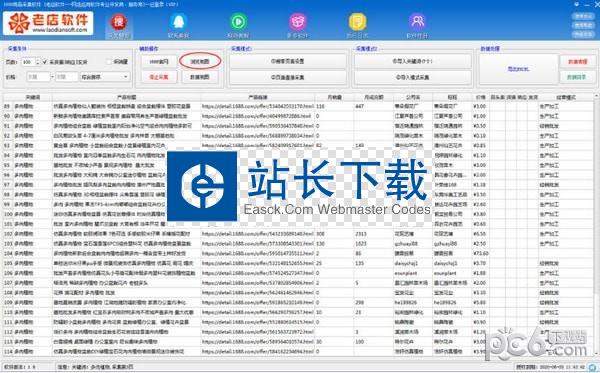Image resolution: width=600 pixels, height=373 pixels.
Task: Sort by the 经营模式 column header
Action: (x=566, y=98)
